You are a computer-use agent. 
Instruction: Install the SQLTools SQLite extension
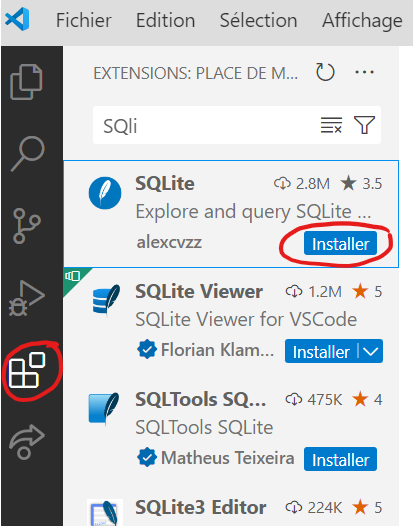[340, 459]
